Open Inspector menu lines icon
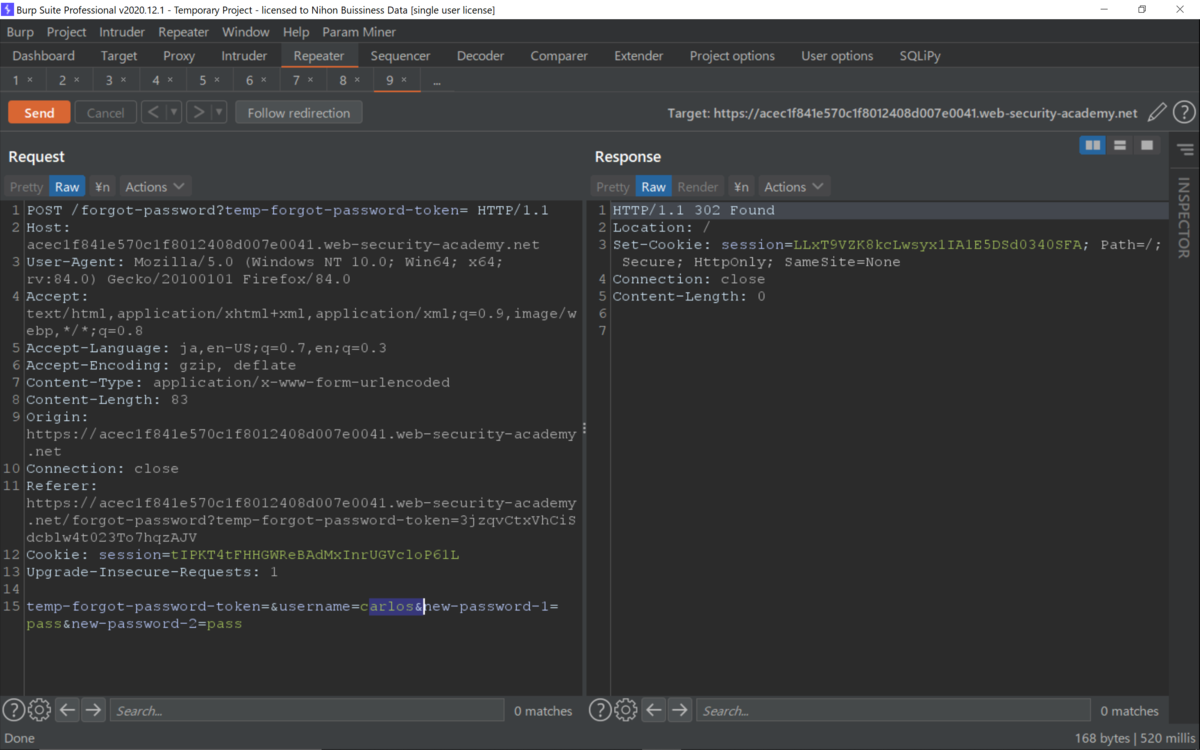Viewport: 1200px width, 750px height. pos(1185,150)
